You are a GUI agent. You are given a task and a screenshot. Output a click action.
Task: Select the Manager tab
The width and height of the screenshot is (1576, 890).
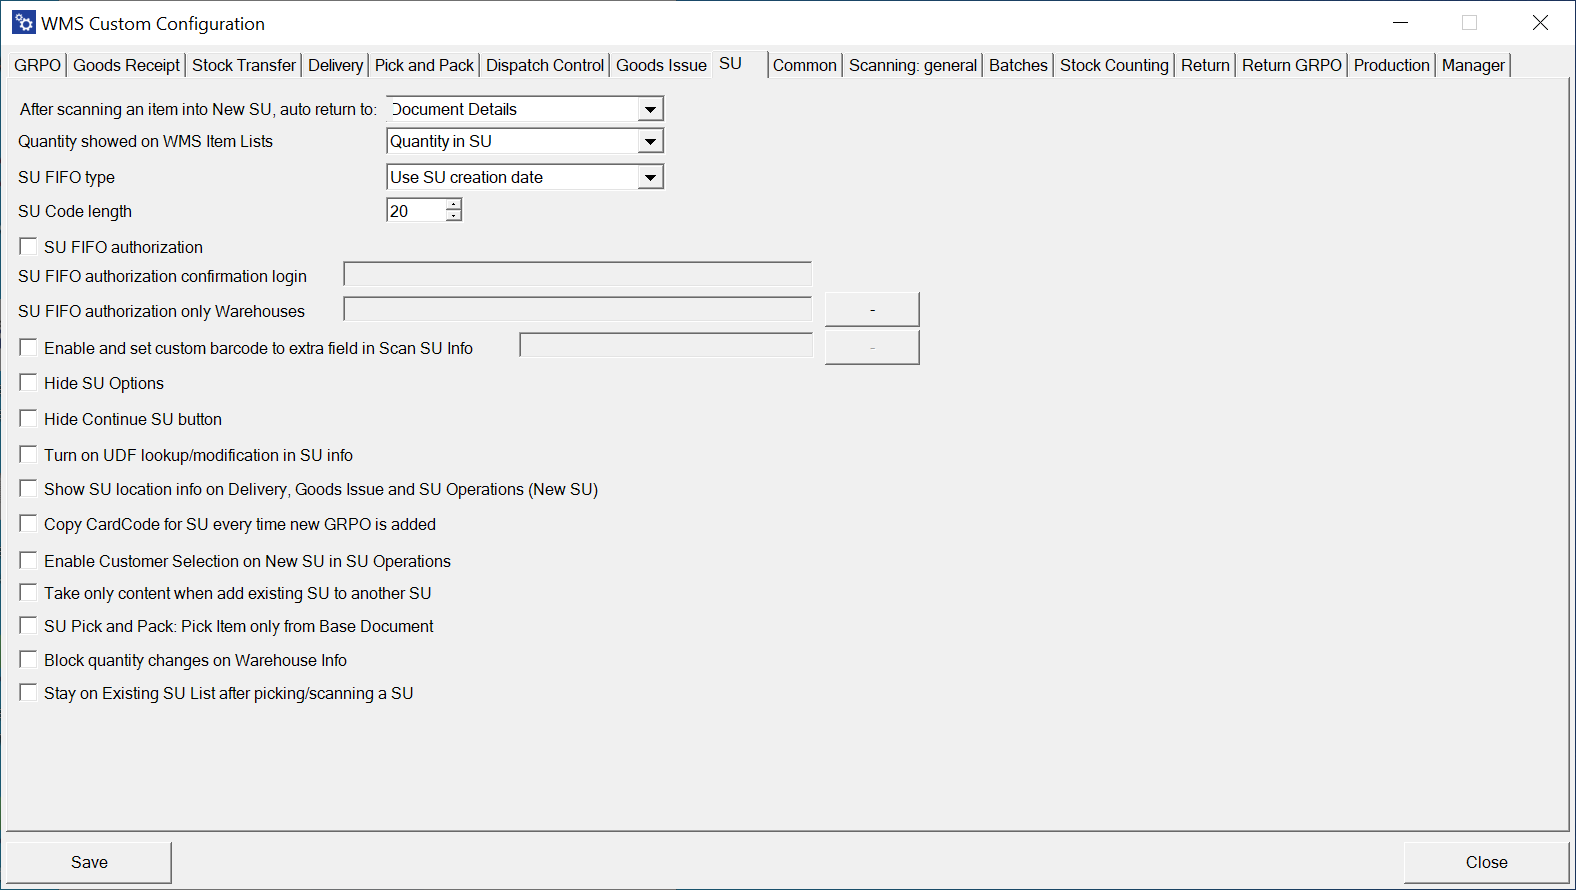click(x=1473, y=65)
